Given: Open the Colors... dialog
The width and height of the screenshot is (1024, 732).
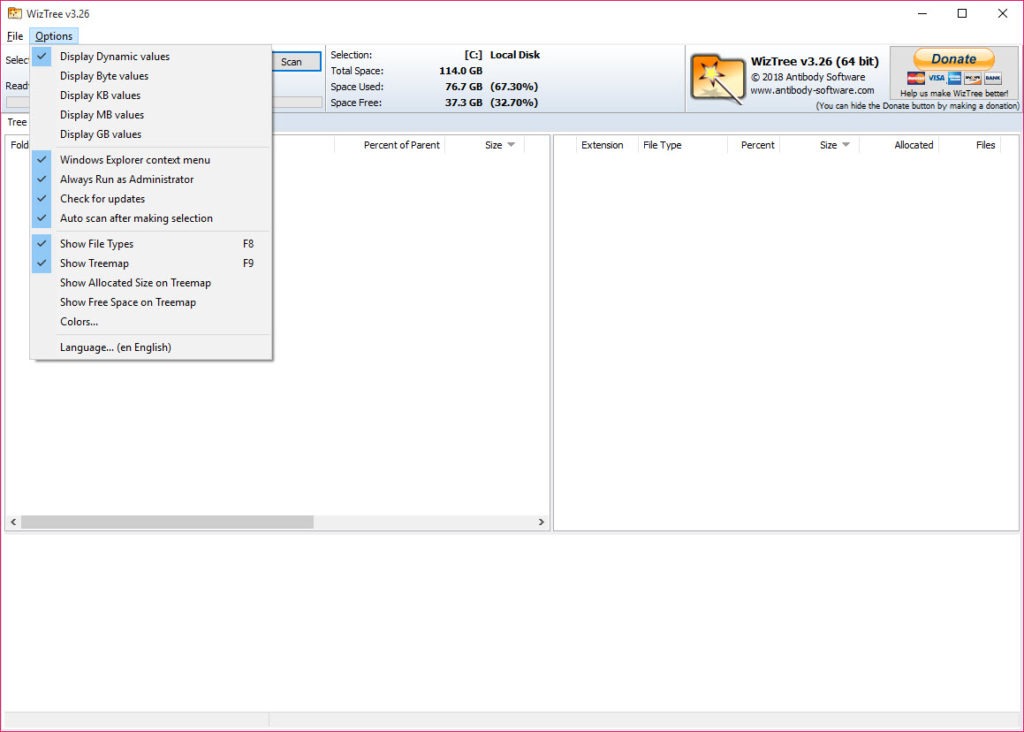Looking at the screenshot, I should coord(151,322).
